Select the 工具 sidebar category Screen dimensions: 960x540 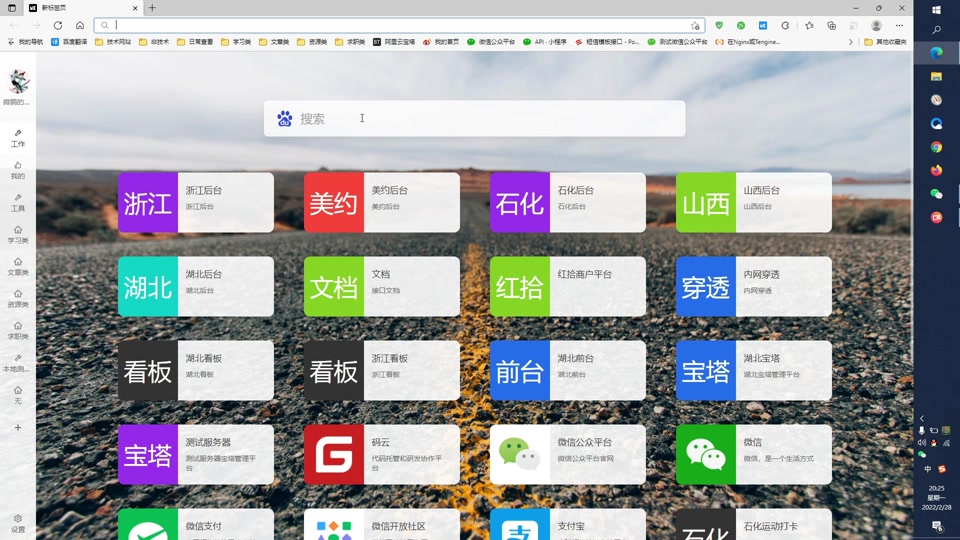pos(18,203)
